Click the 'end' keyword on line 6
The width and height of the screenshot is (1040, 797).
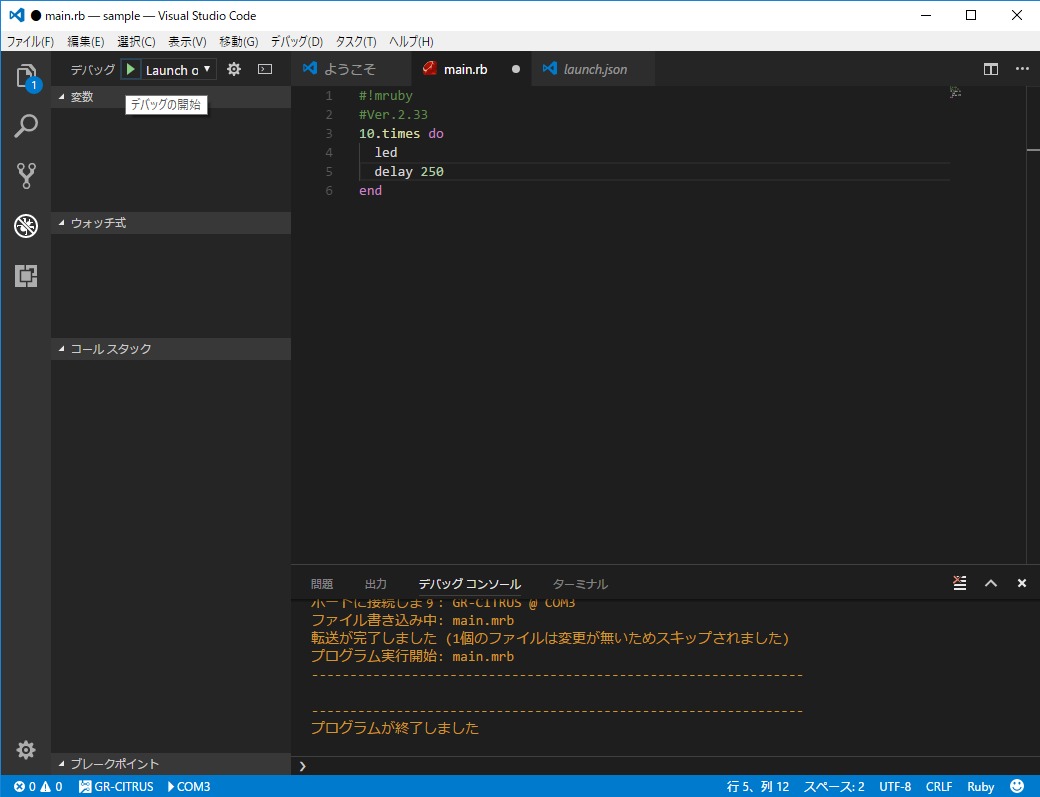pos(370,190)
